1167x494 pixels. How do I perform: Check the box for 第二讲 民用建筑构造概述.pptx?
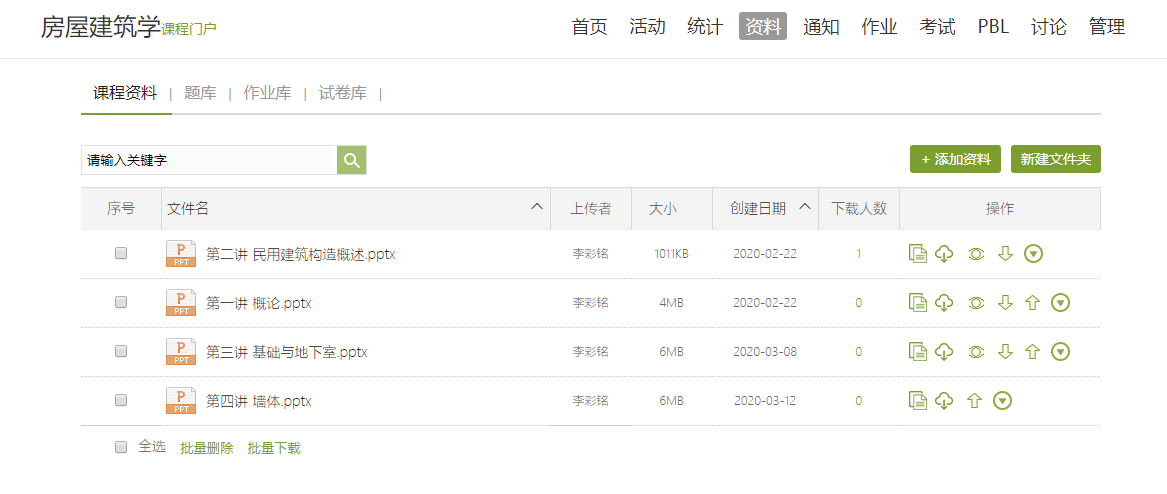click(x=121, y=254)
